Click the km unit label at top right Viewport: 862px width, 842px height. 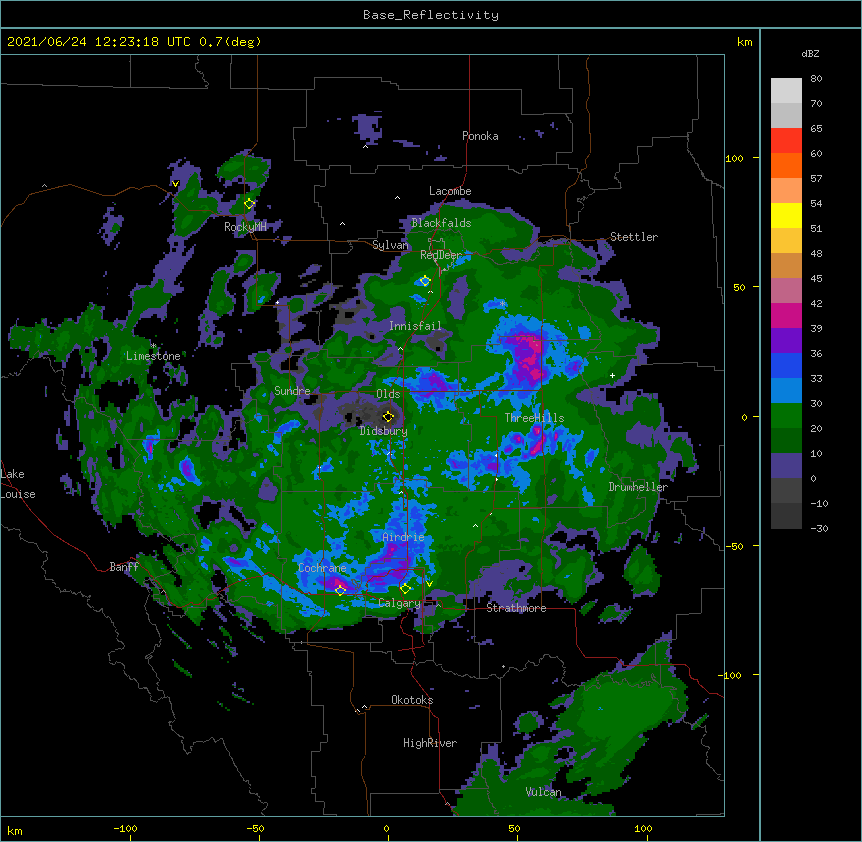coord(744,42)
